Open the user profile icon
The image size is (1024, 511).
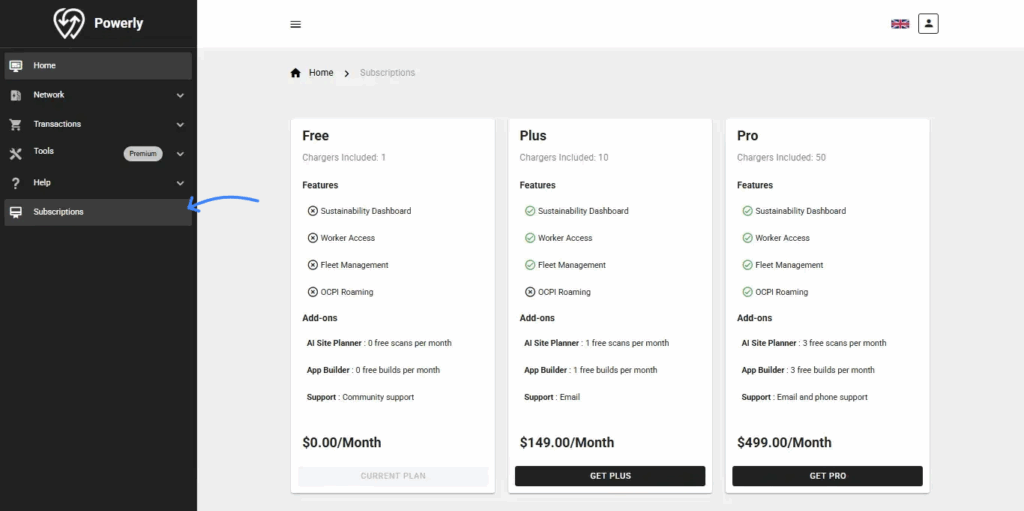[928, 23]
